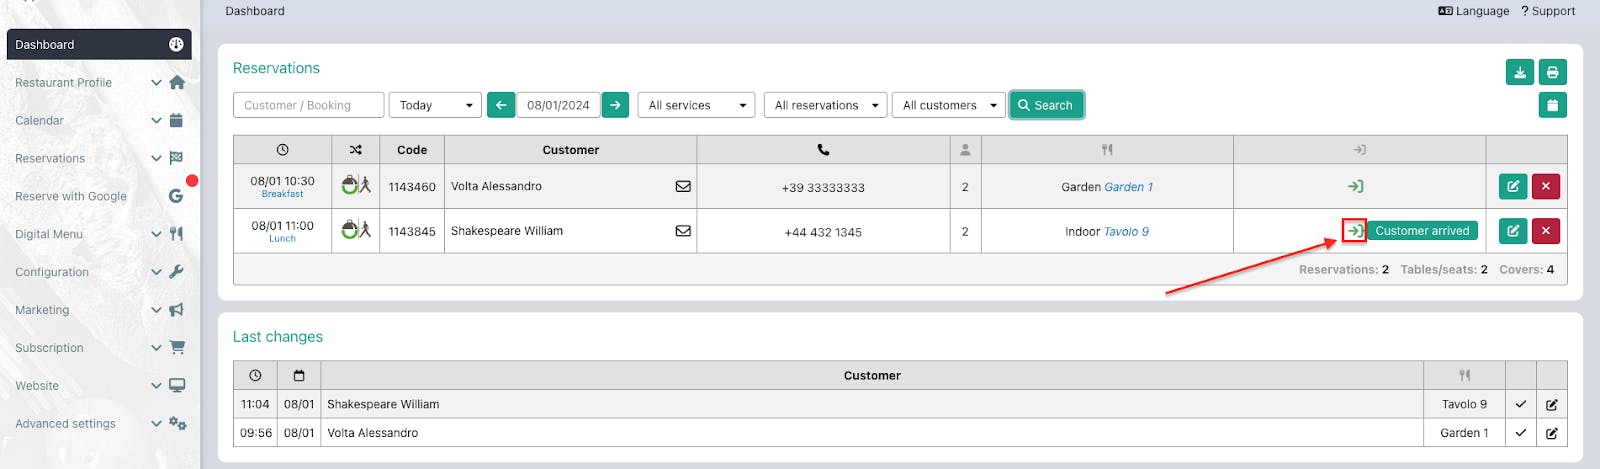Confirm the Shakespeare William change checkmark

(1520, 404)
